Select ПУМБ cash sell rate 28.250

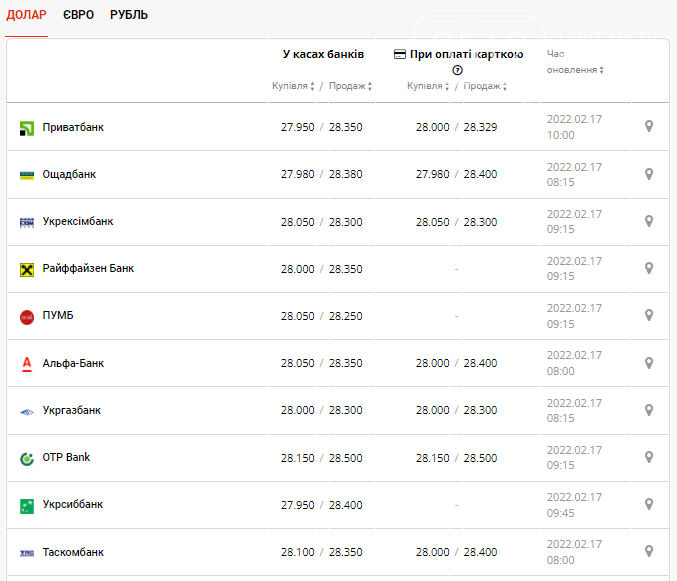point(345,316)
